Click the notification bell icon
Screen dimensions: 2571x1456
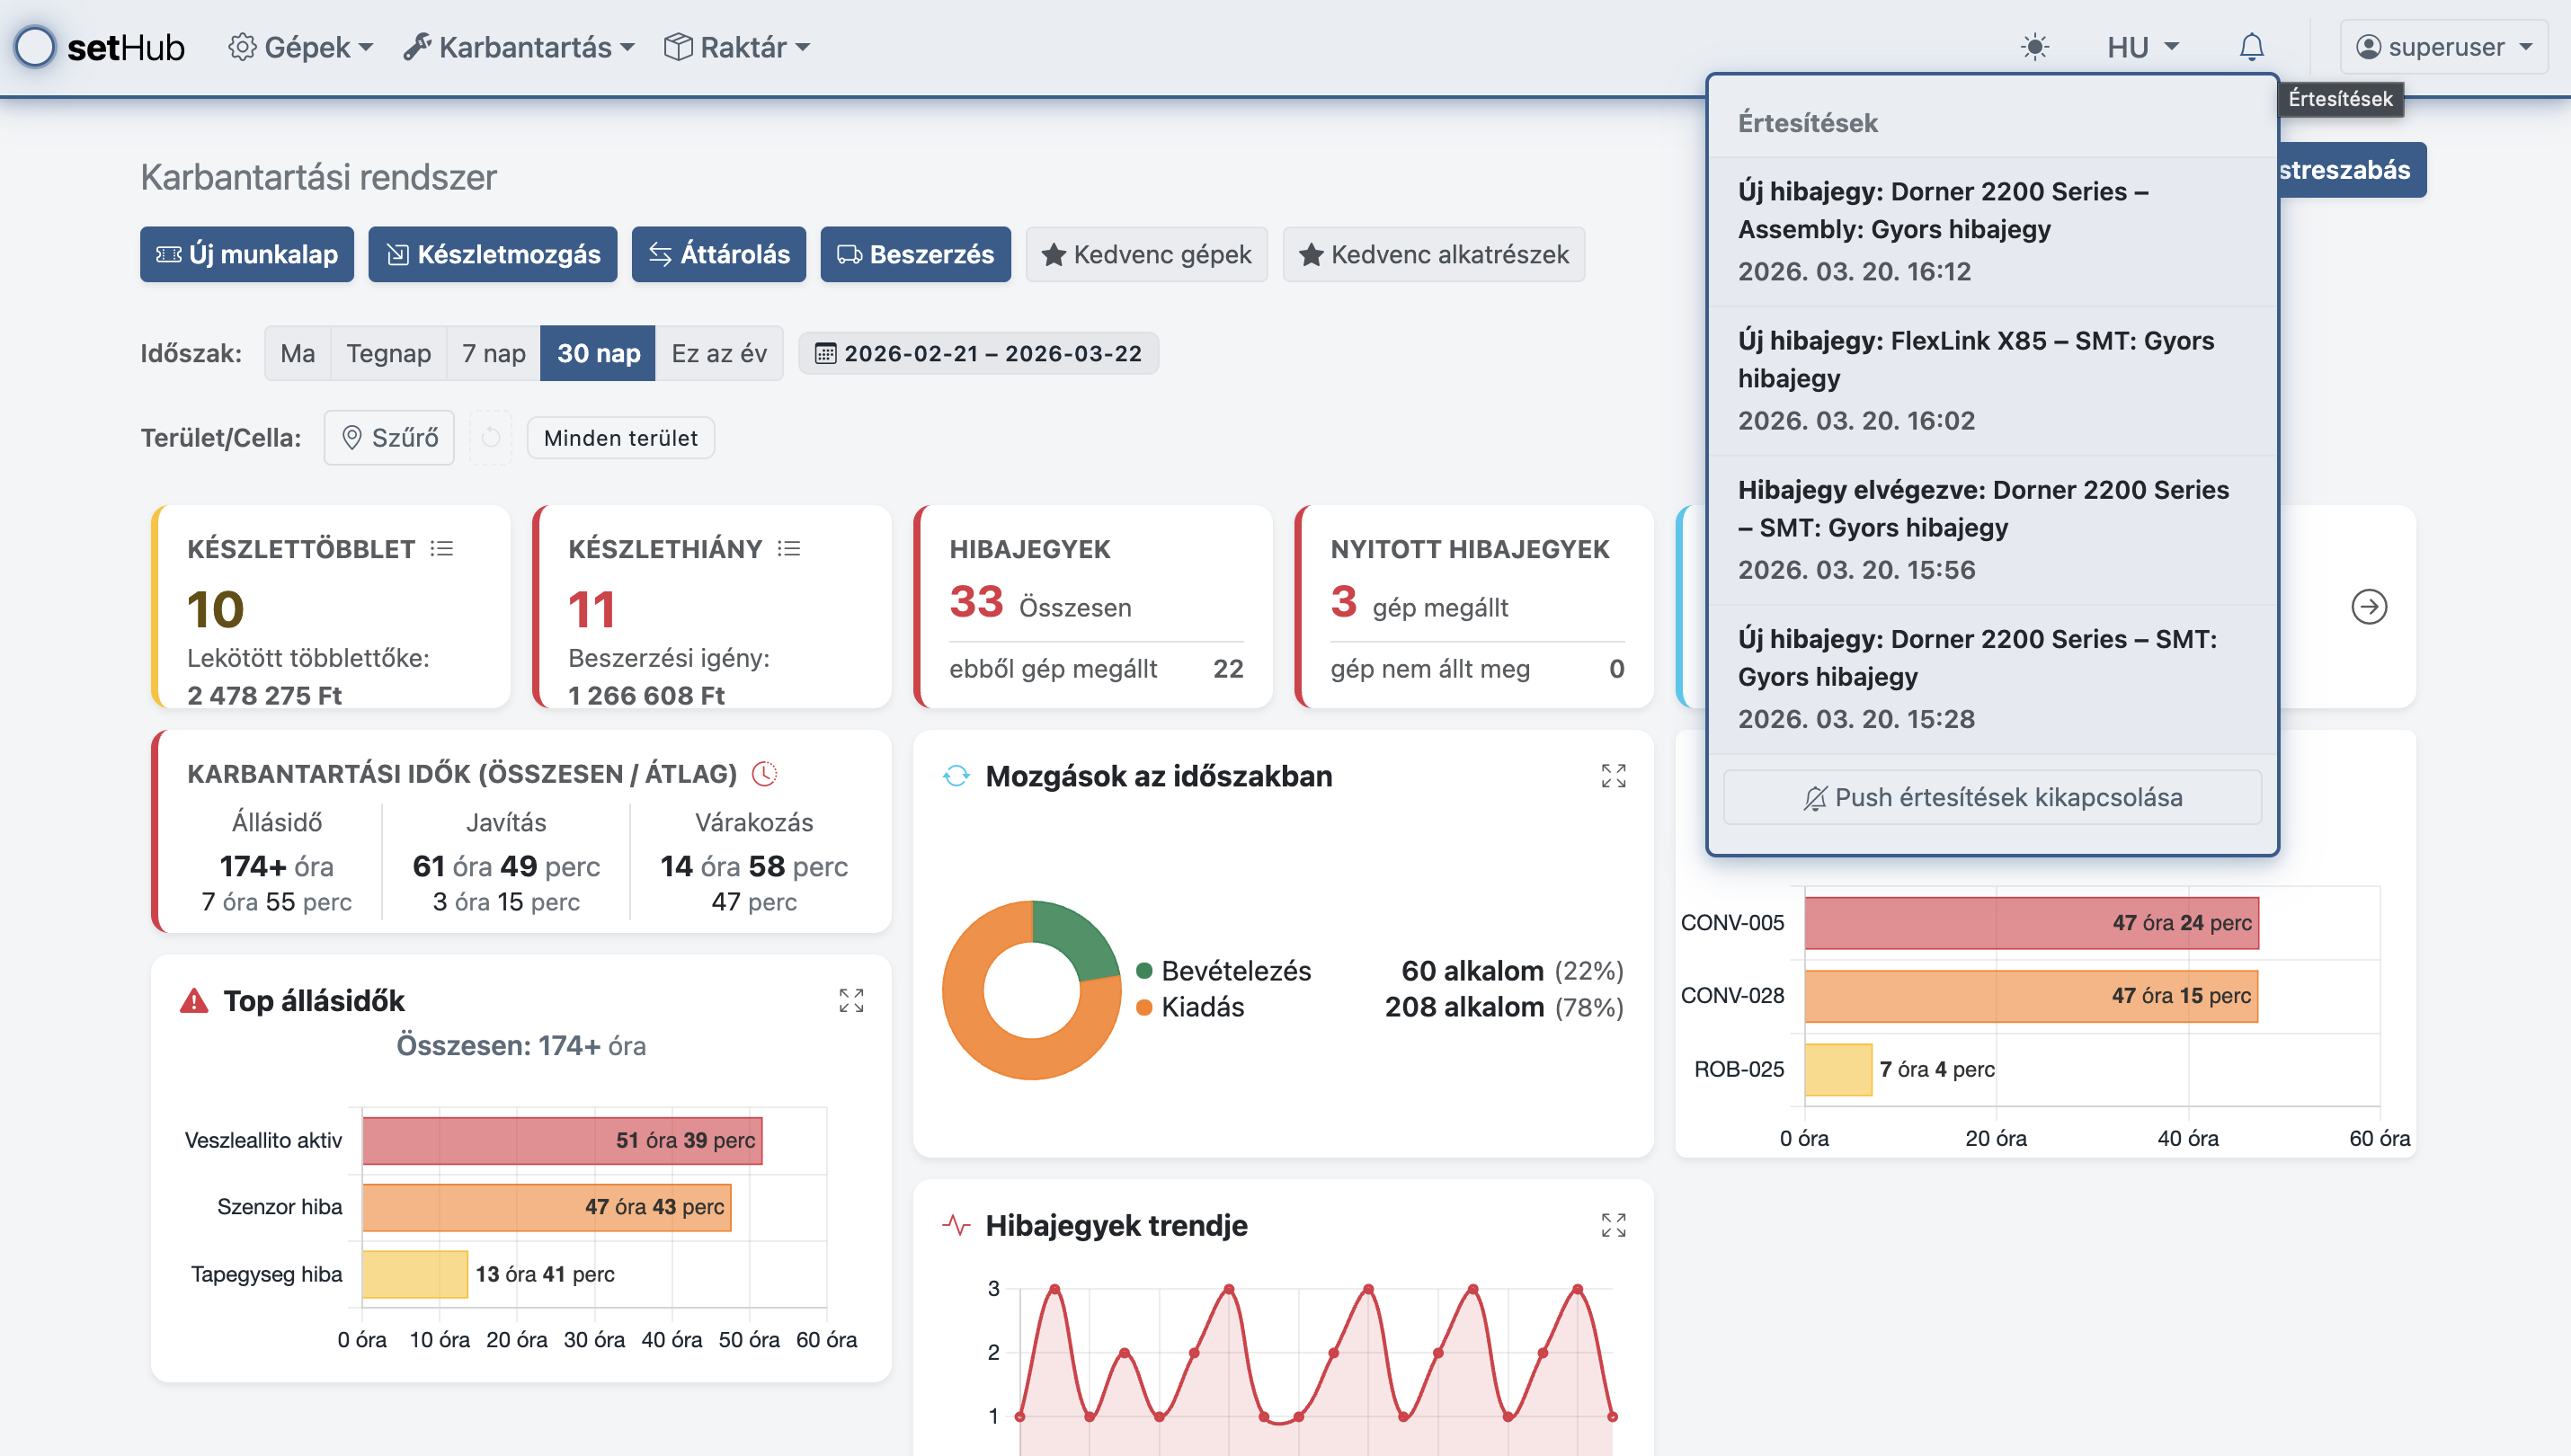point(2251,47)
